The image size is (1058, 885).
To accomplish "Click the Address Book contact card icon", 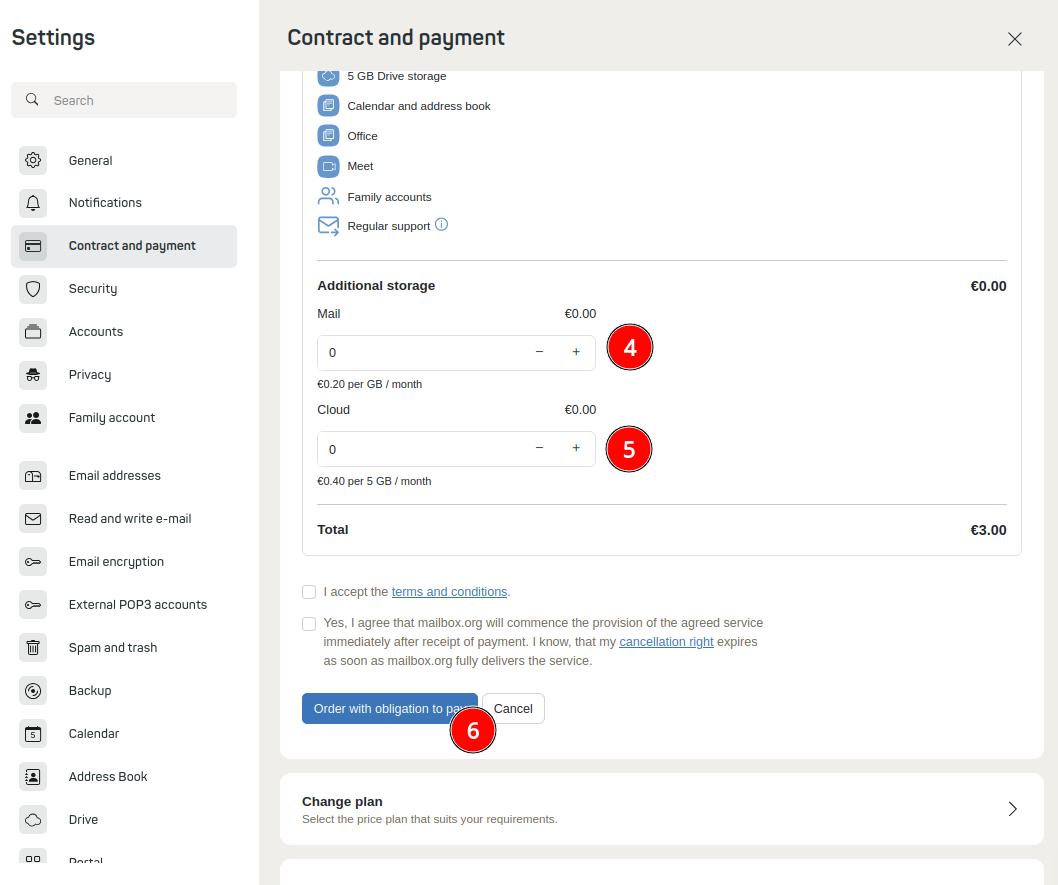I will (33, 776).
